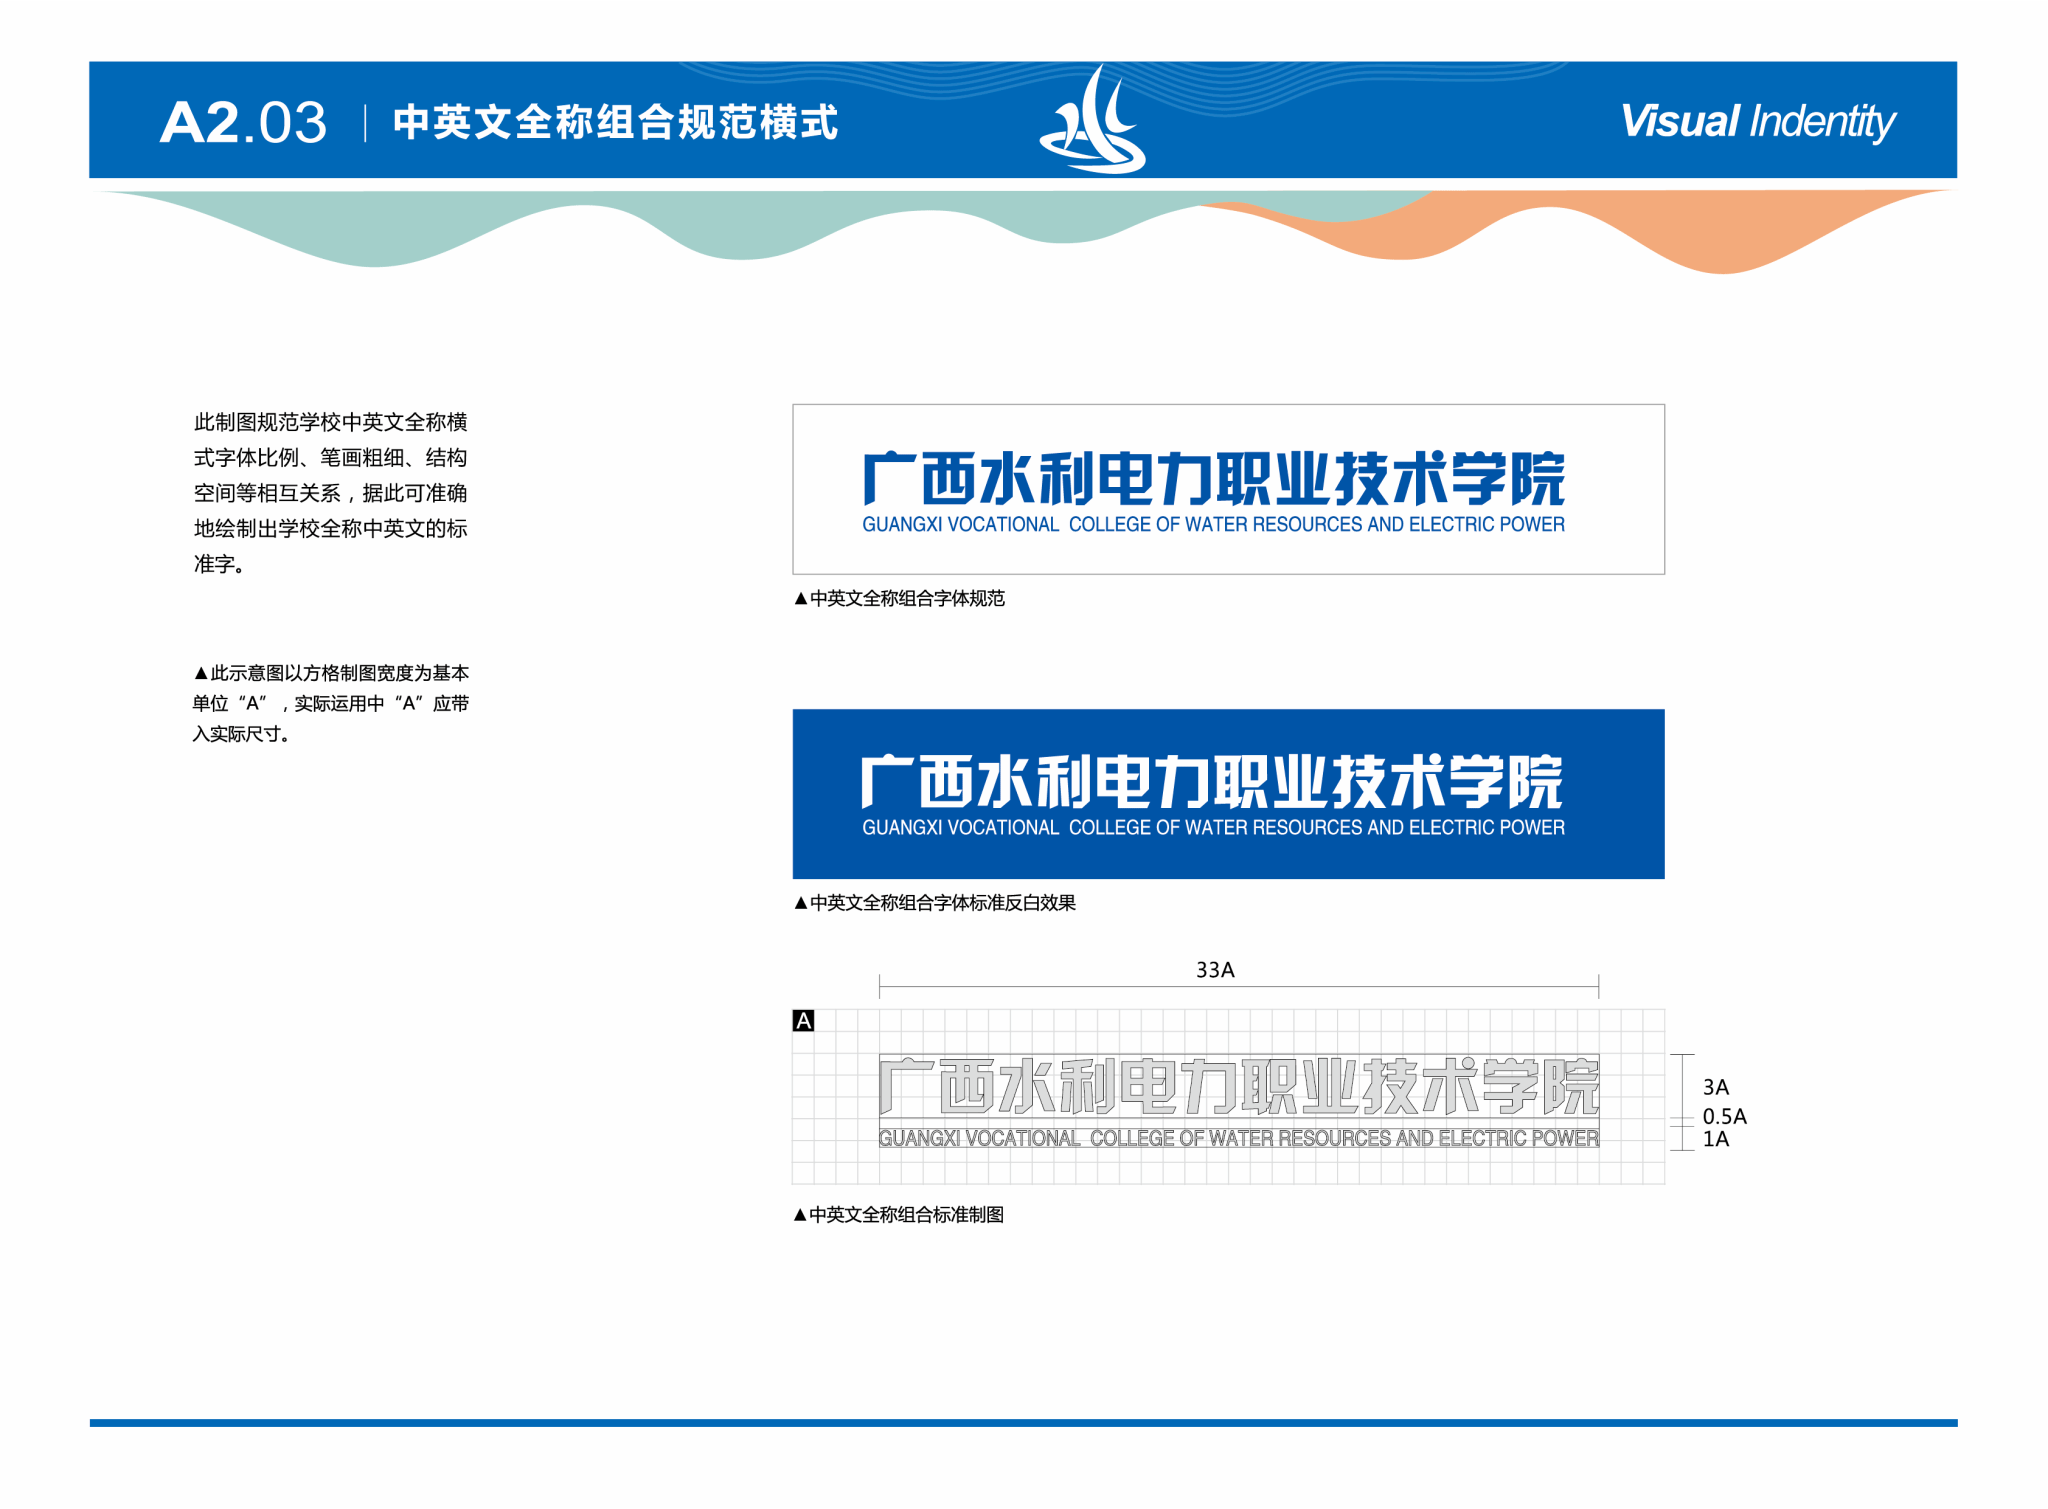Image resolution: width=2048 pixels, height=1509 pixels.
Task: Click the 0.5A spacing dimension label
Action: tap(1724, 1116)
